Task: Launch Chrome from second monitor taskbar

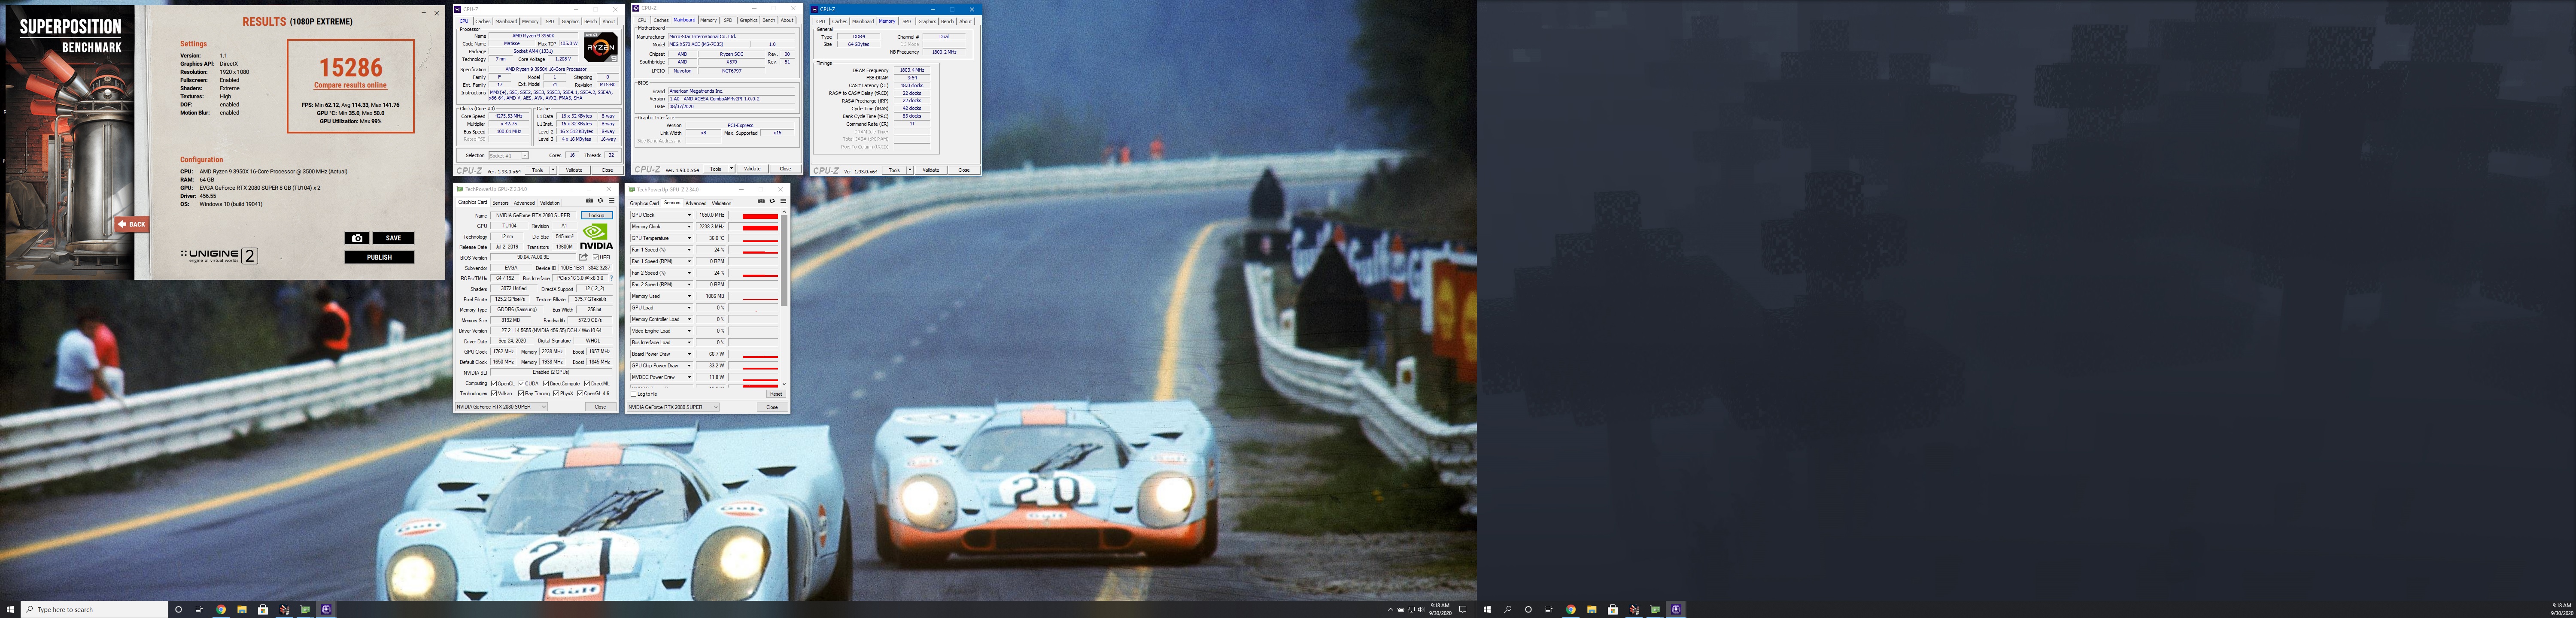Action: coord(1570,609)
